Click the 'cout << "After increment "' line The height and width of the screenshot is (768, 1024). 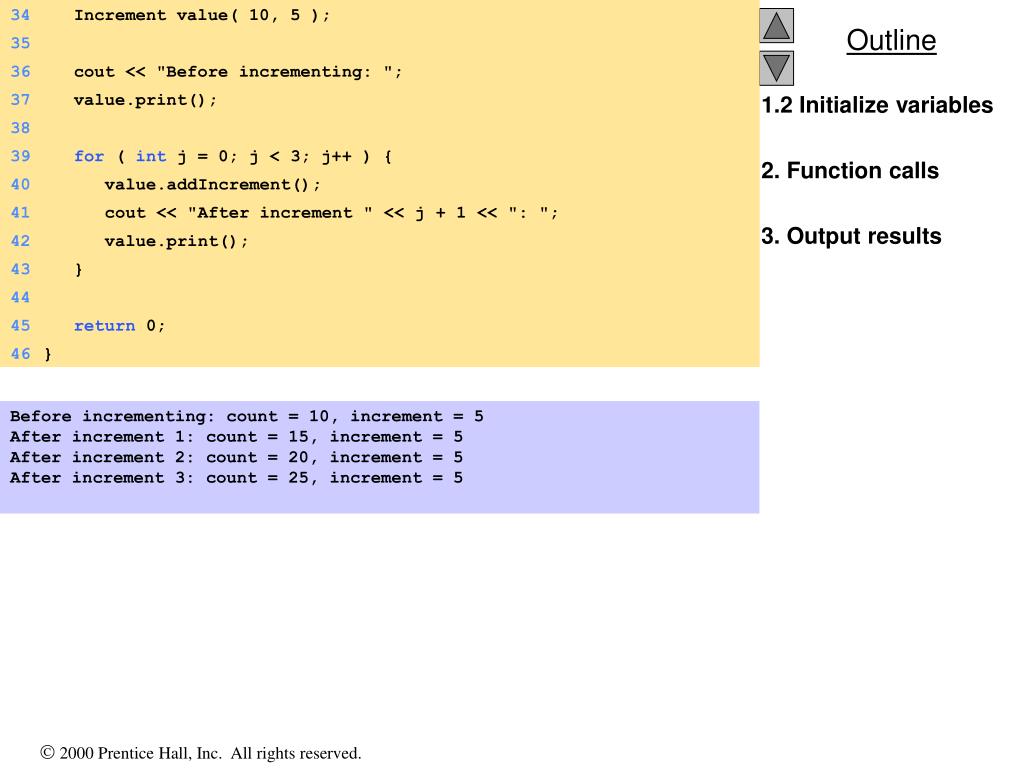(331, 213)
